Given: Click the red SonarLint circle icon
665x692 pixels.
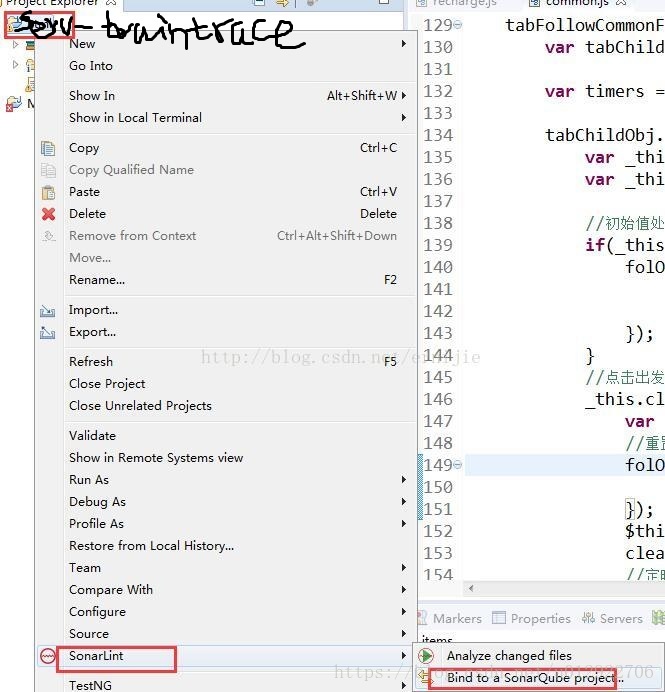Looking at the screenshot, I should point(48,656).
